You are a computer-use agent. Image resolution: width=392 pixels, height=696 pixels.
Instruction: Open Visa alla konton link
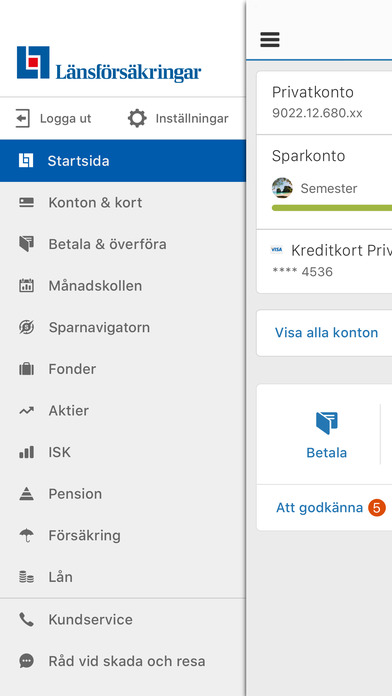326,332
